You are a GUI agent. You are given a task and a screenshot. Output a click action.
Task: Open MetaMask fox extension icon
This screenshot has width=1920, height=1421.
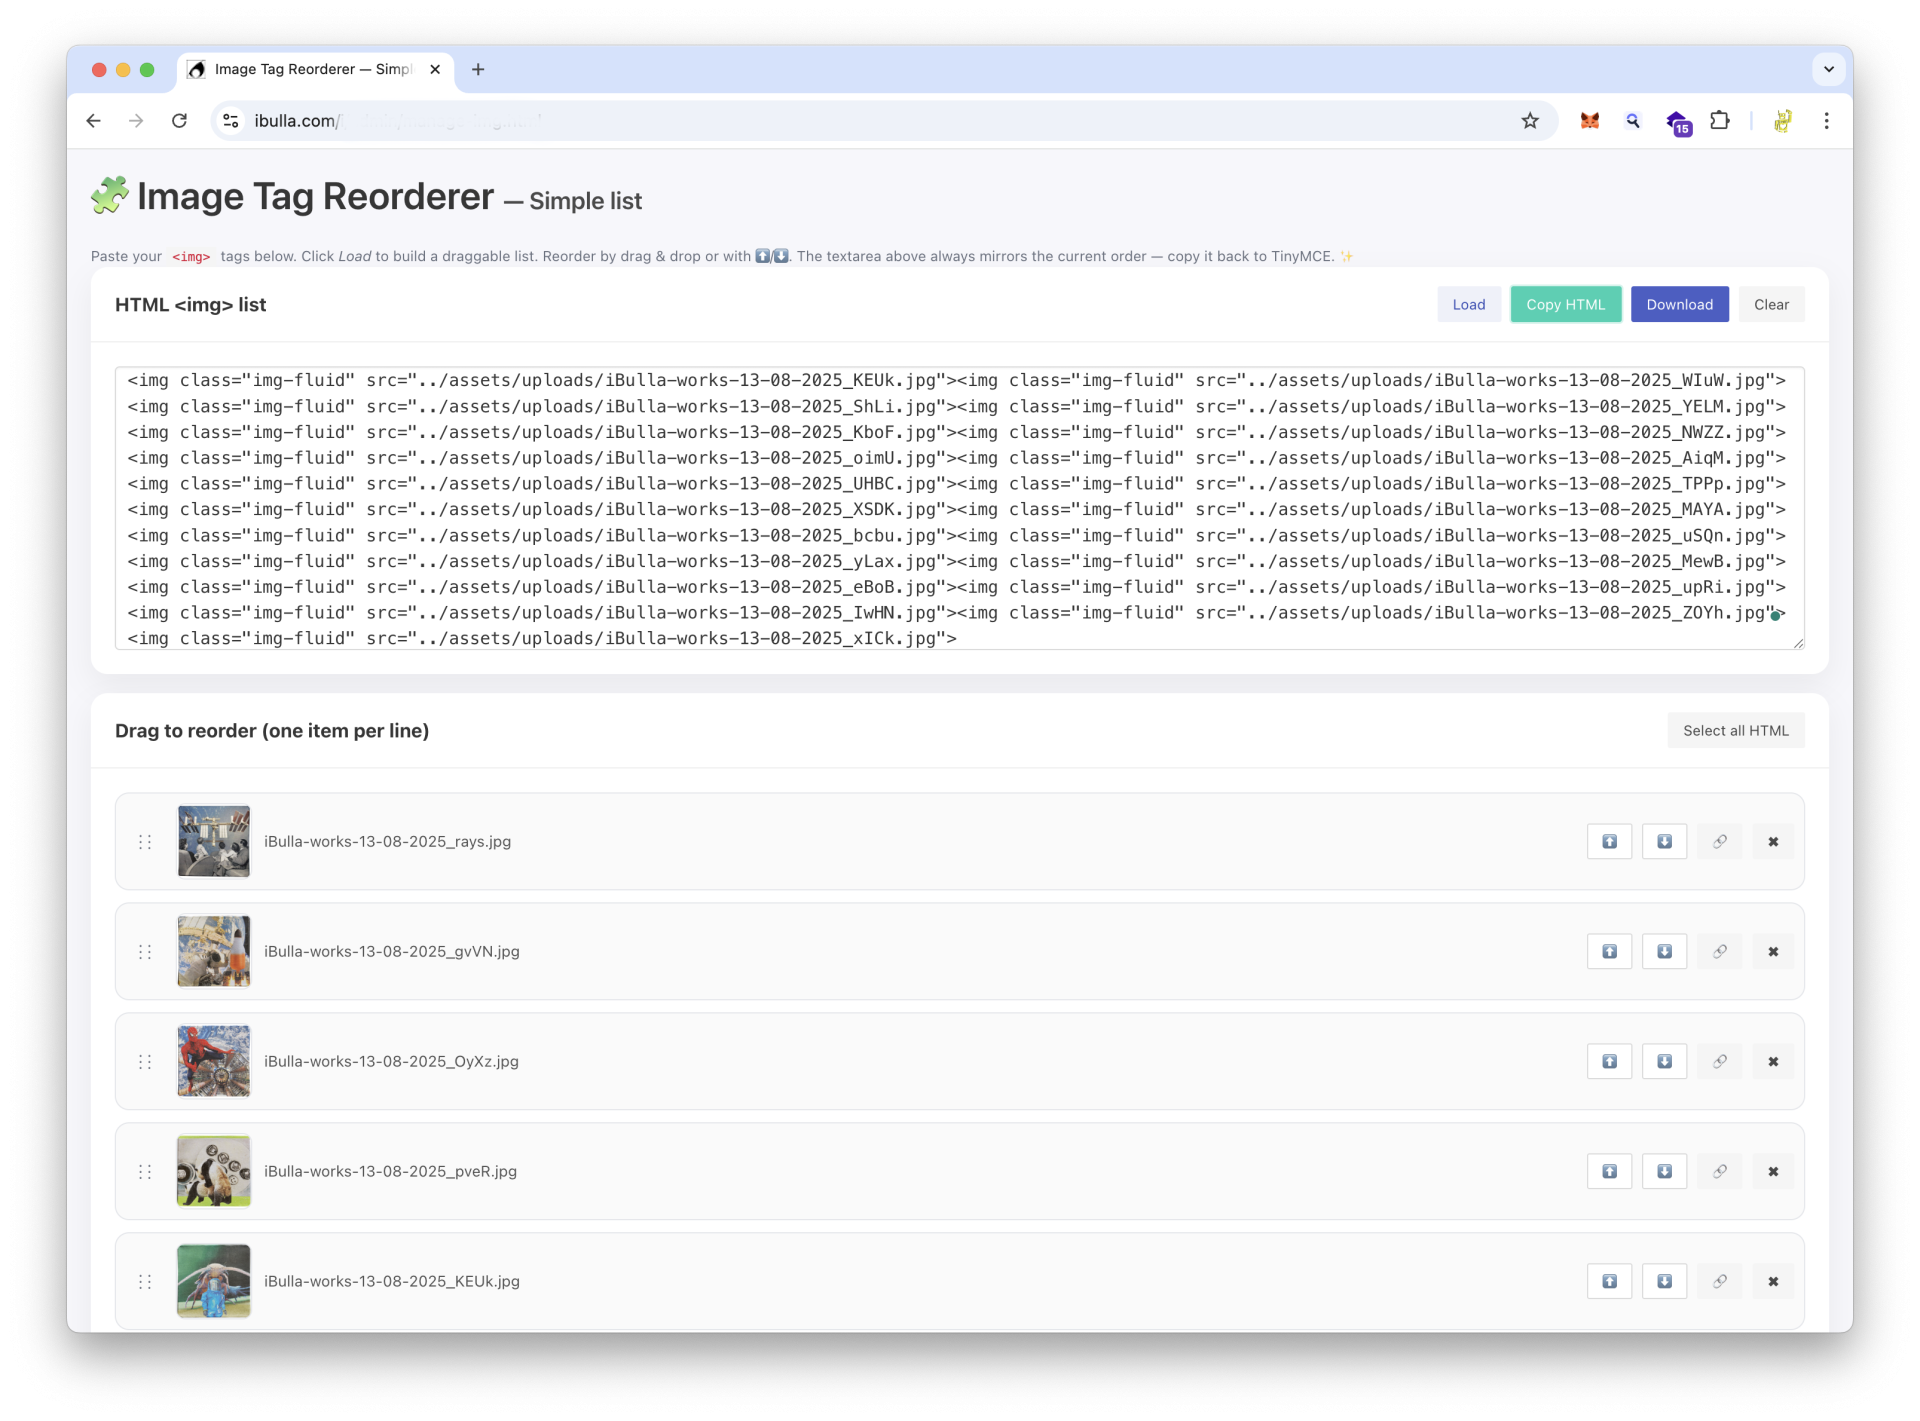tap(1589, 121)
